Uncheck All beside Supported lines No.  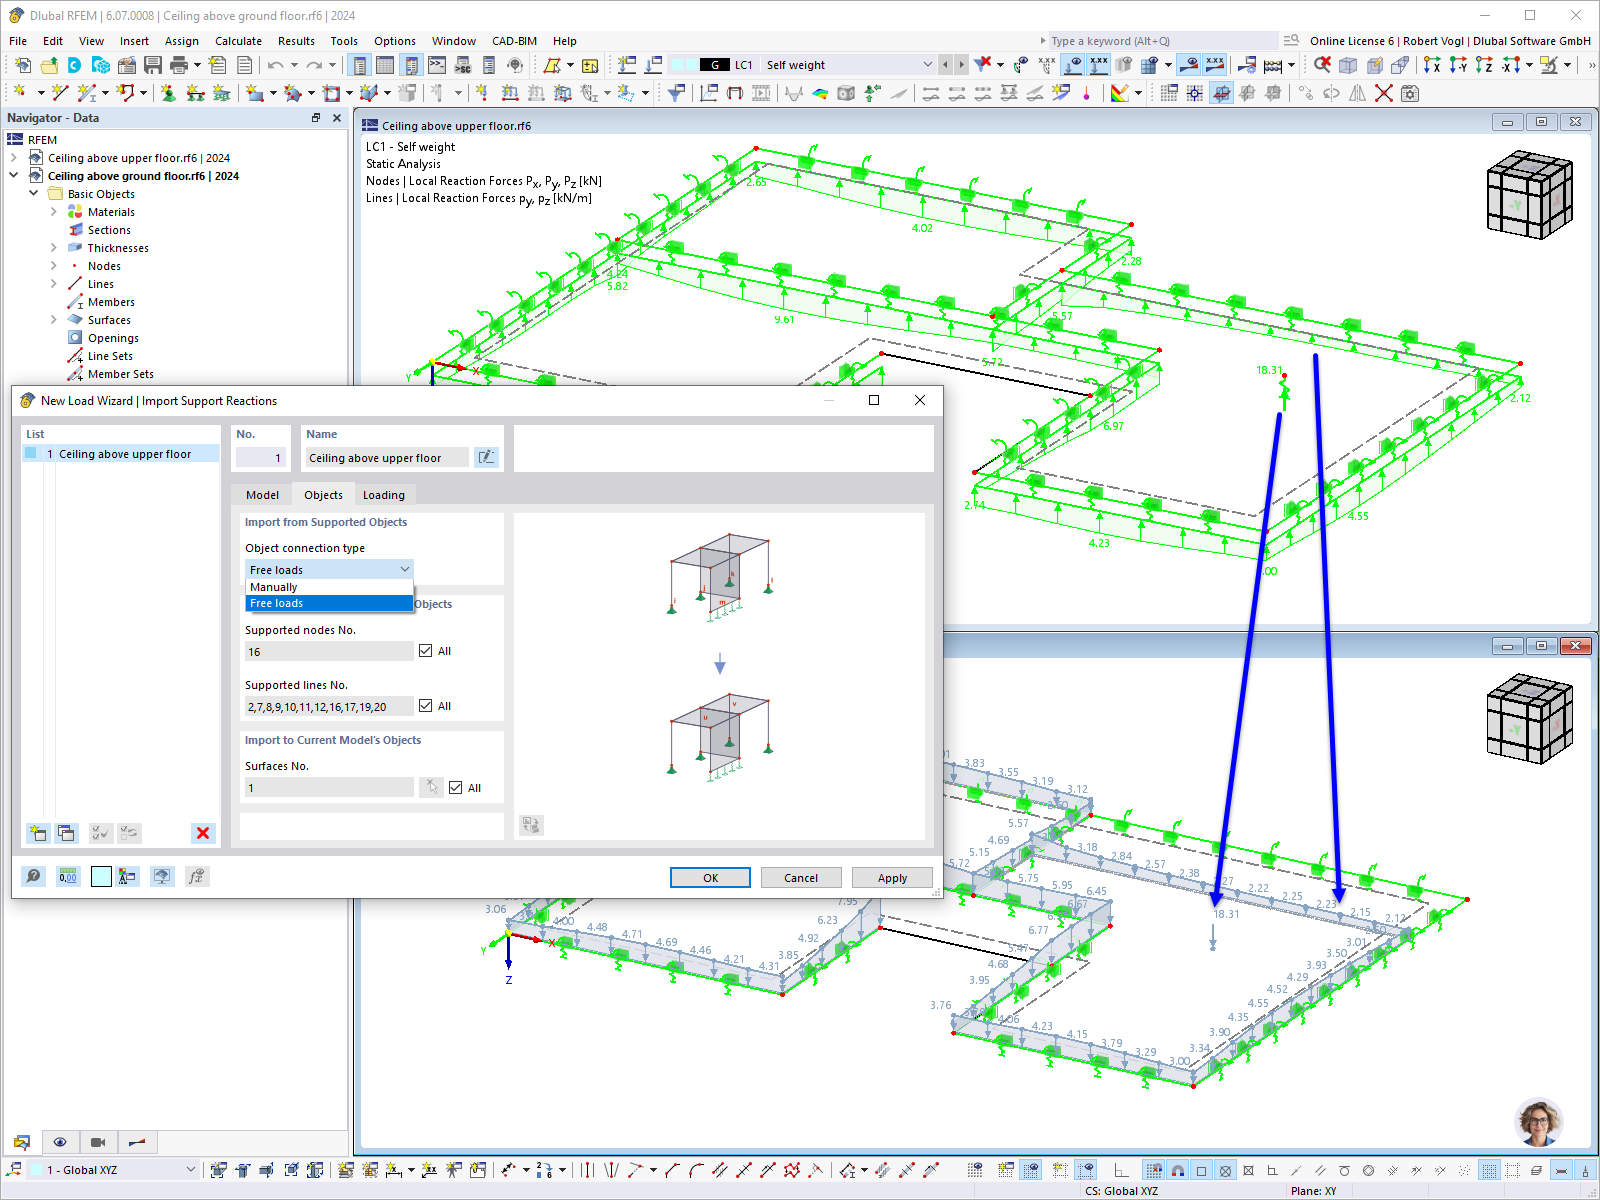point(426,706)
